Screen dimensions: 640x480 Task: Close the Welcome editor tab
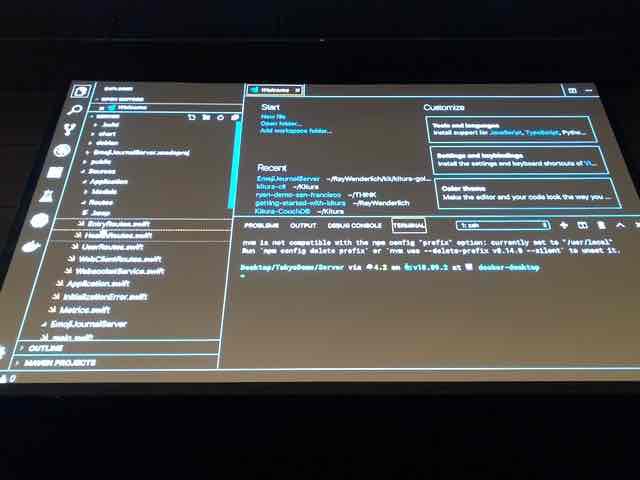tap(298, 90)
